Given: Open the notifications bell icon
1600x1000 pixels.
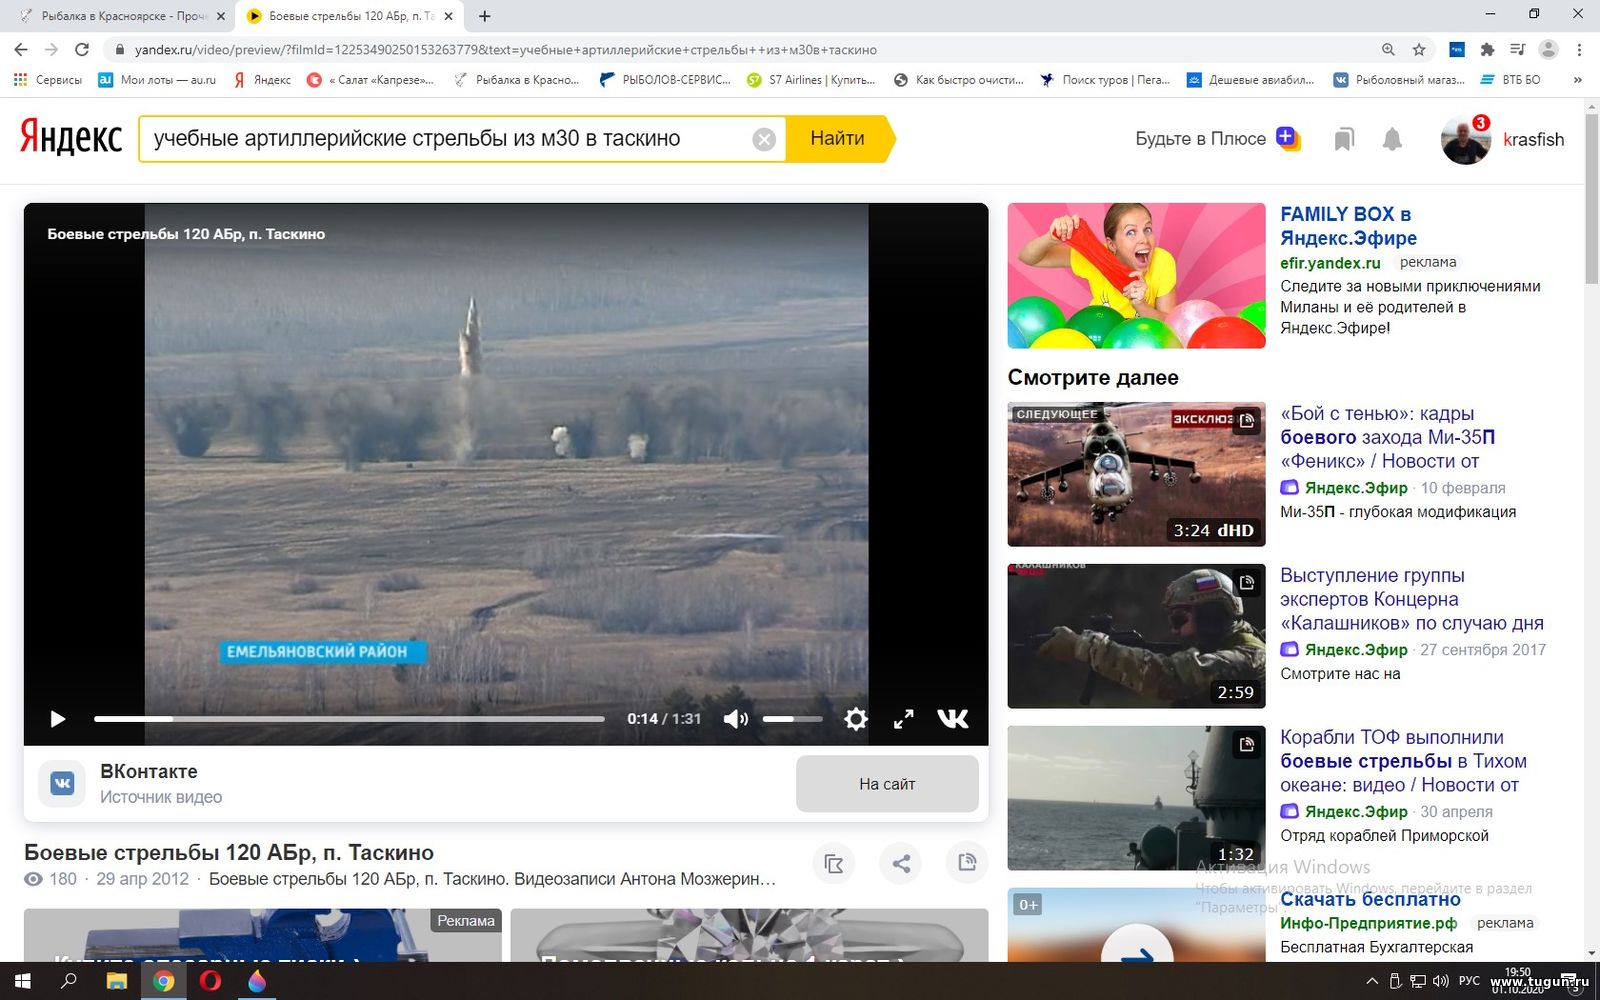Looking at the screenshot, I should 1392,139.
